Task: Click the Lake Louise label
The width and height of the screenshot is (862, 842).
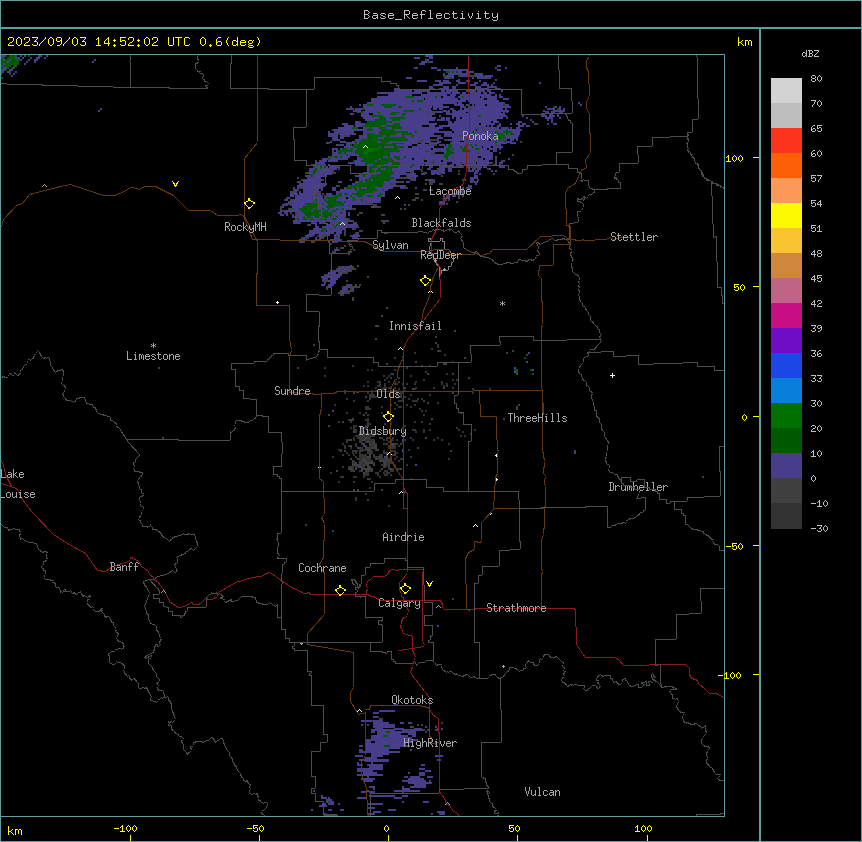Action: tap(18, 484)
